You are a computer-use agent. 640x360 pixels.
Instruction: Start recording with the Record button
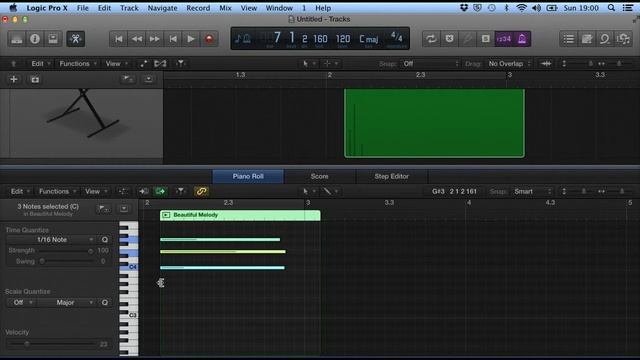(x=209, y=39)
